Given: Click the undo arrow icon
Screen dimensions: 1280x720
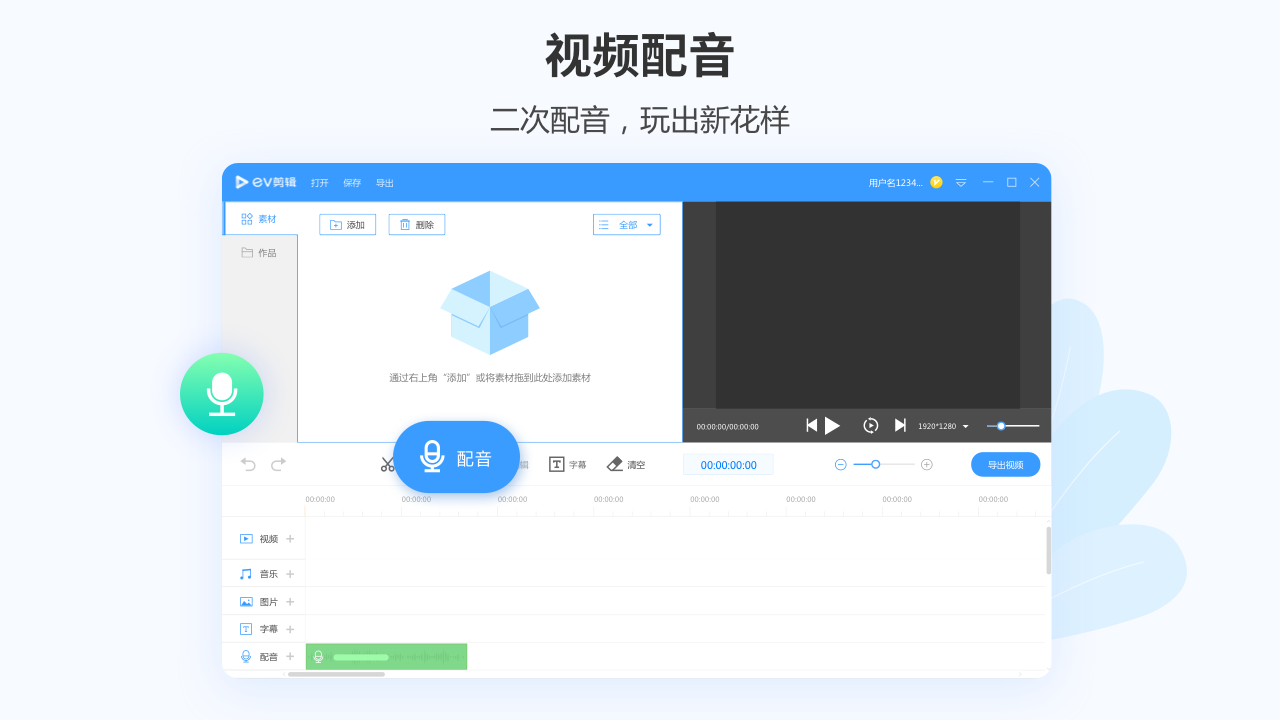Looking at the screenshot, I should coord(247,464).
